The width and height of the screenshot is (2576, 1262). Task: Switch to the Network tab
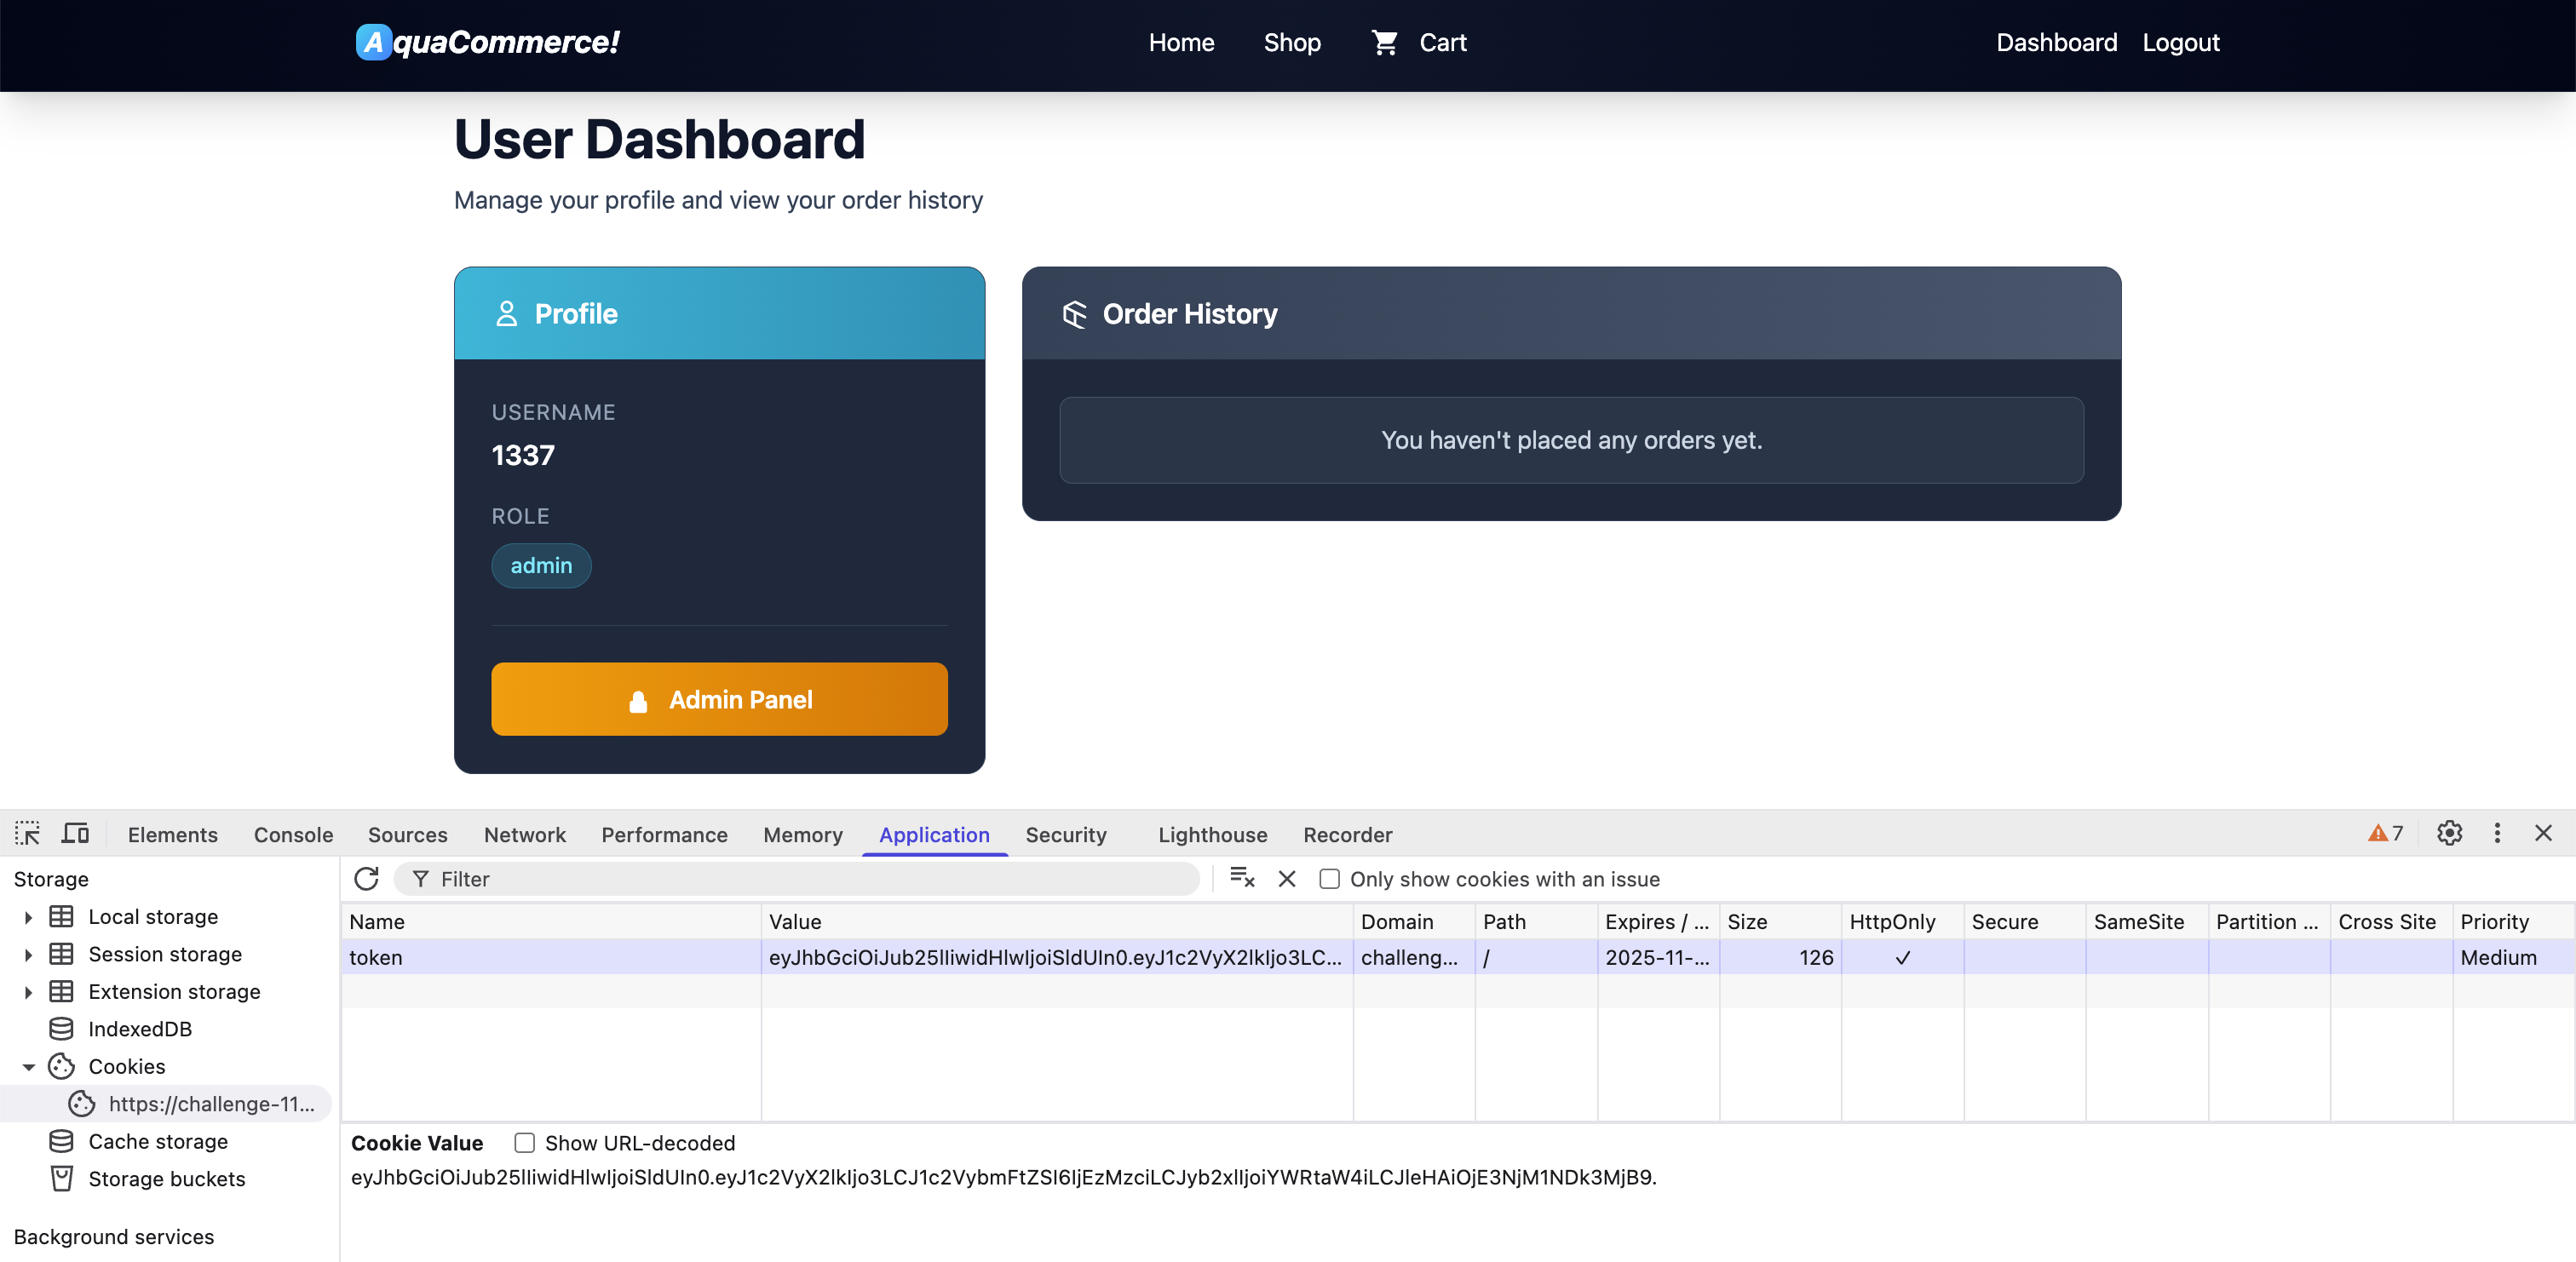tap(524, 834)
